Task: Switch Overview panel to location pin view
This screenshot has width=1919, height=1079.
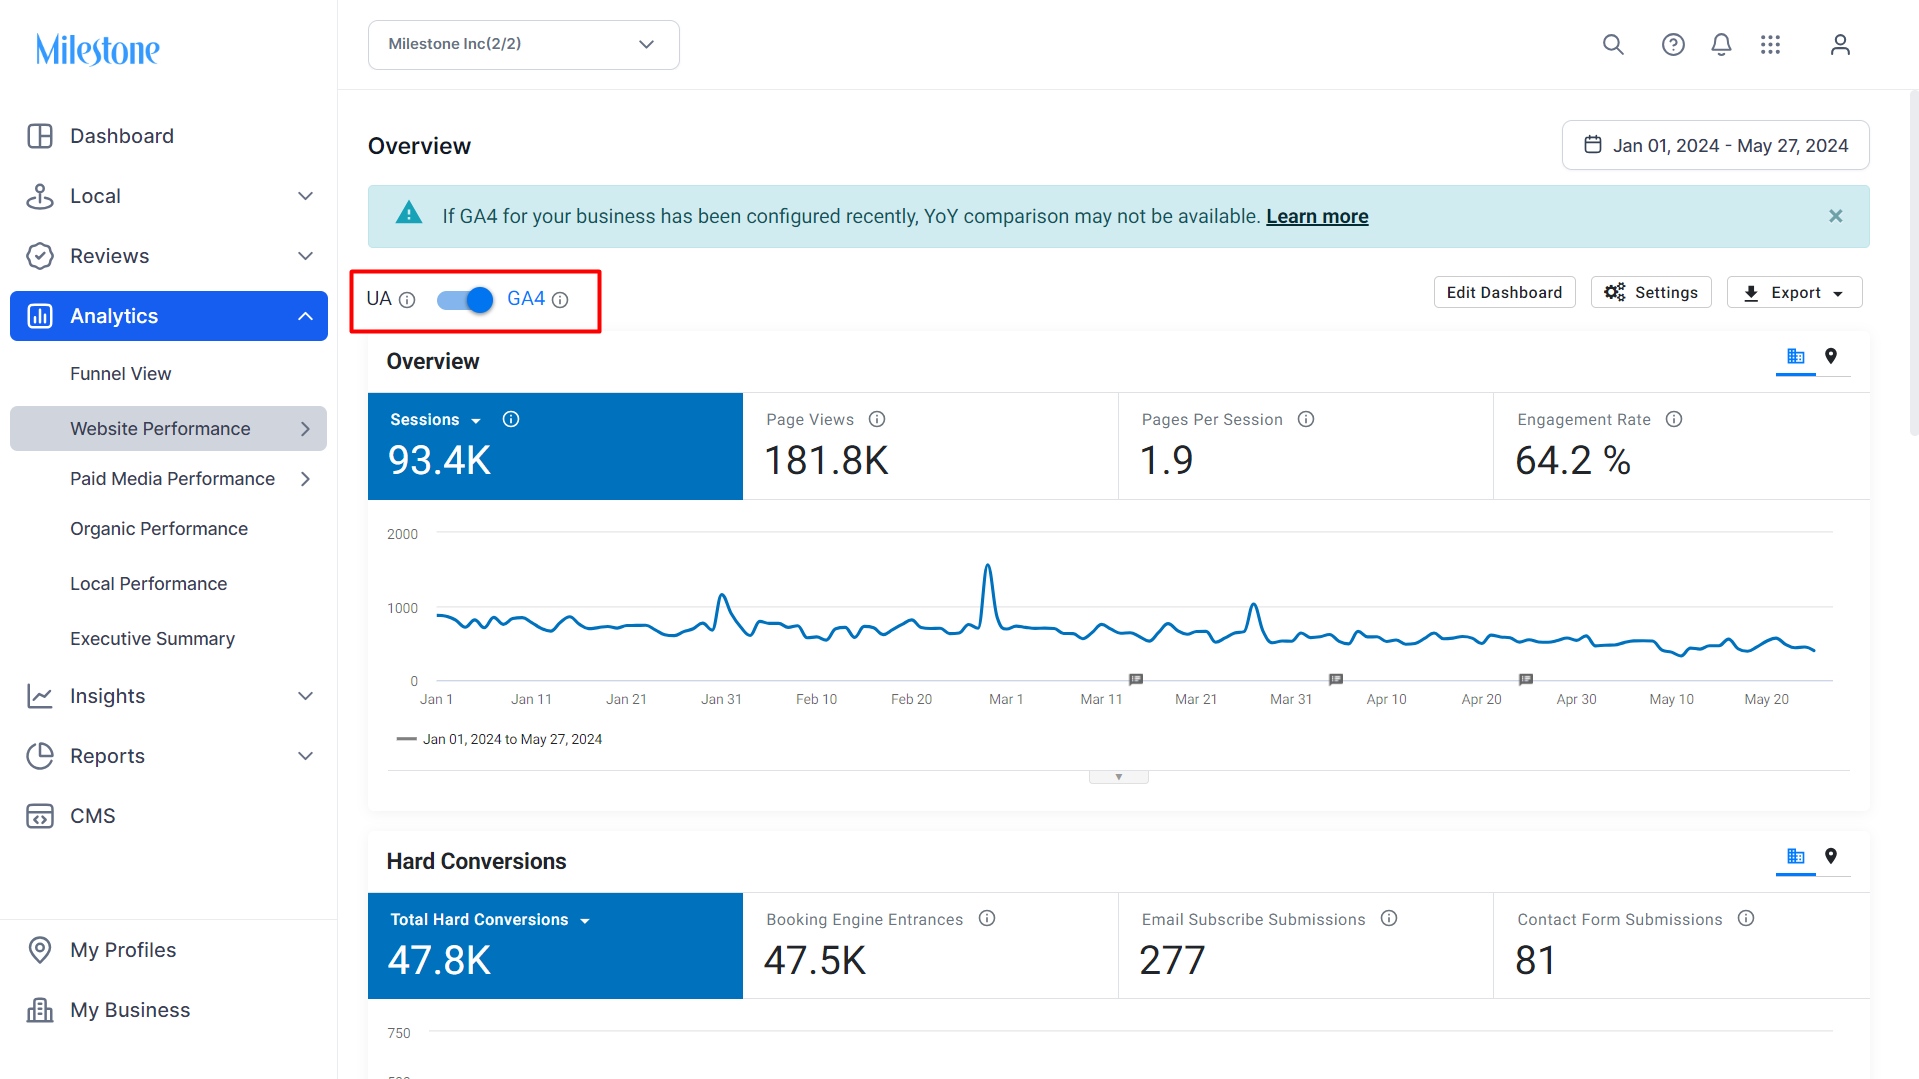Action: [x=1831, y=356]
